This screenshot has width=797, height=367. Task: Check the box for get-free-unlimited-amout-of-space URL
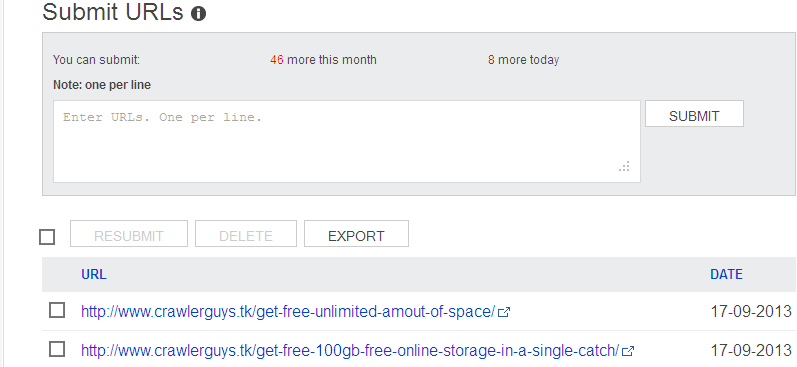pyautogui.click(x=57, y=310)
